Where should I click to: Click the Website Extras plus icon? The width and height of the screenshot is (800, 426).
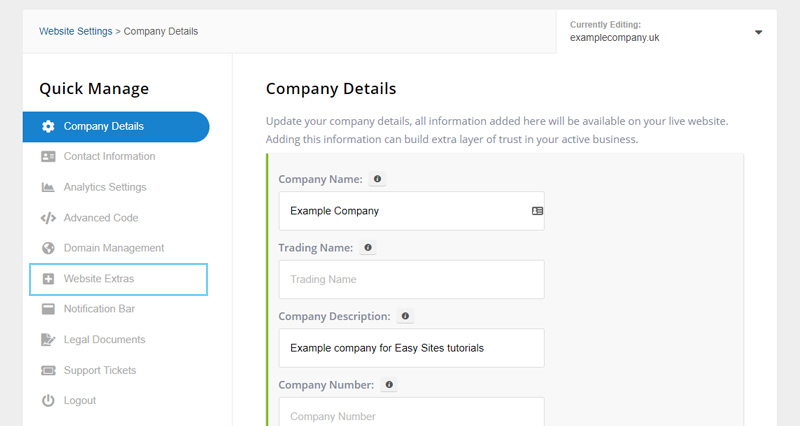click(x=48, y=279)
